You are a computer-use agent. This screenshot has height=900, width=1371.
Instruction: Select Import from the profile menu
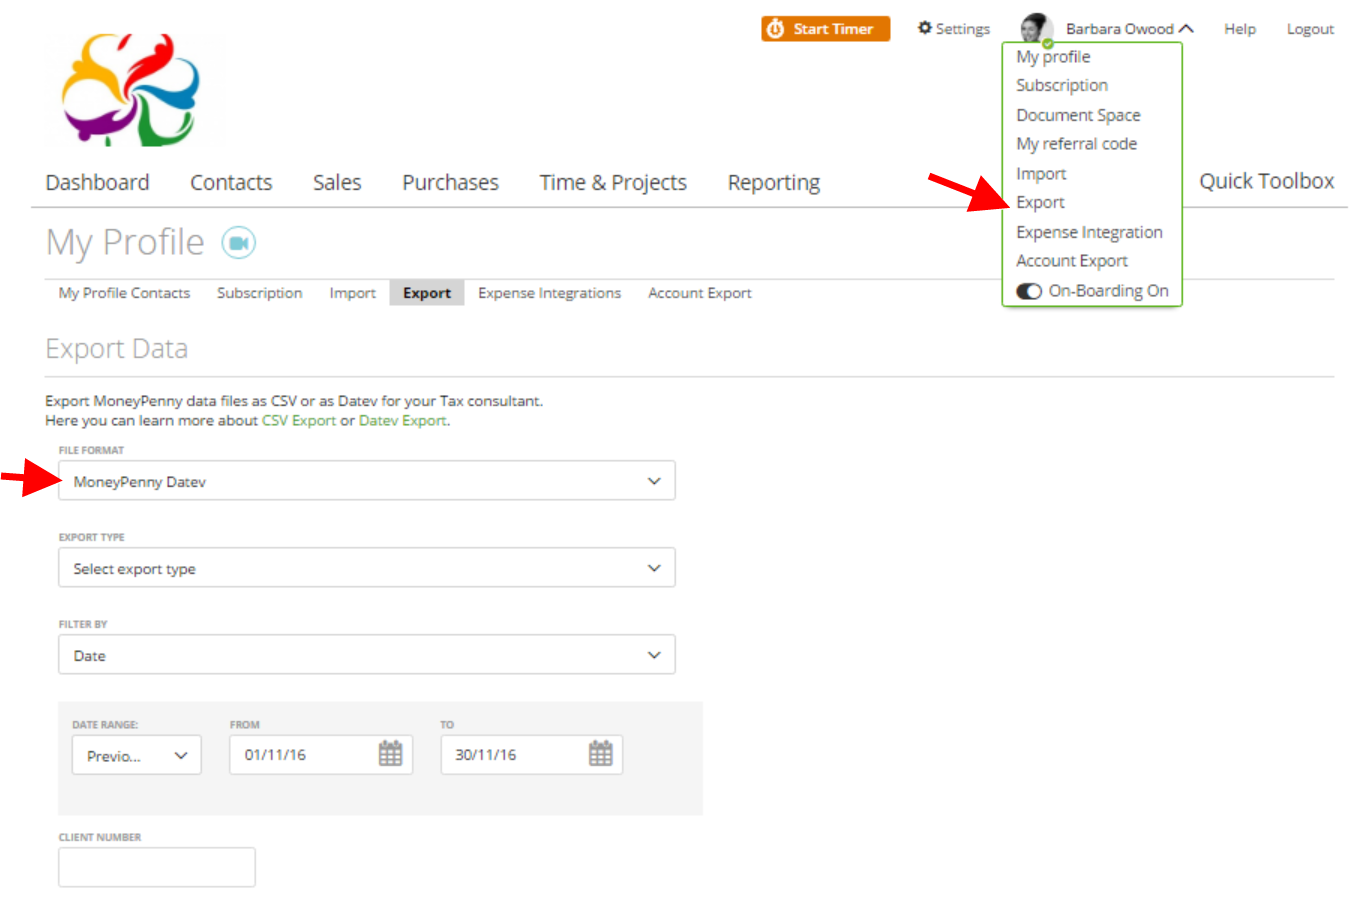[x=1040, y=173]
